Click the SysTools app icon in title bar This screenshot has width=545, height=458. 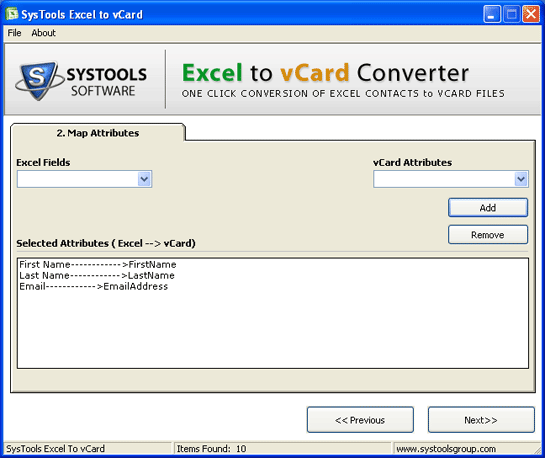pyautogui.click(x=12, y=14)
